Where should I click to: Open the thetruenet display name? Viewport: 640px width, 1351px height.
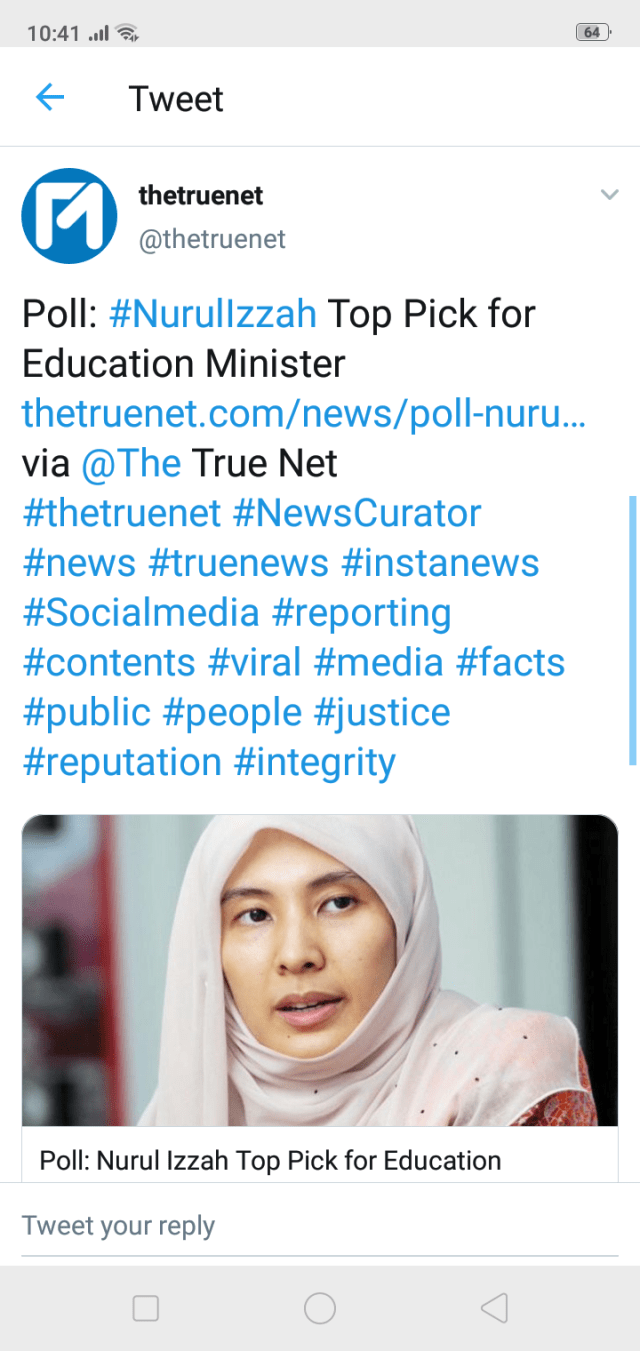(x=200, y=195)
